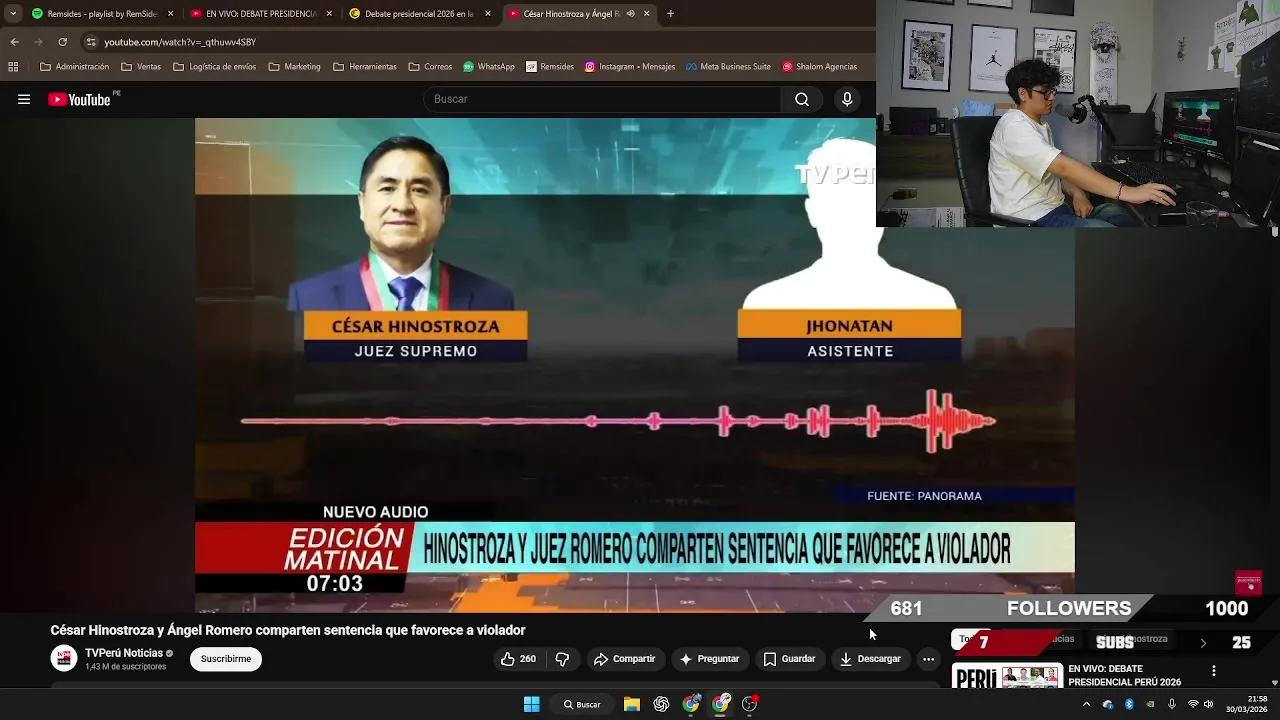Click the YouTube search magnifier button

point(802,99)
